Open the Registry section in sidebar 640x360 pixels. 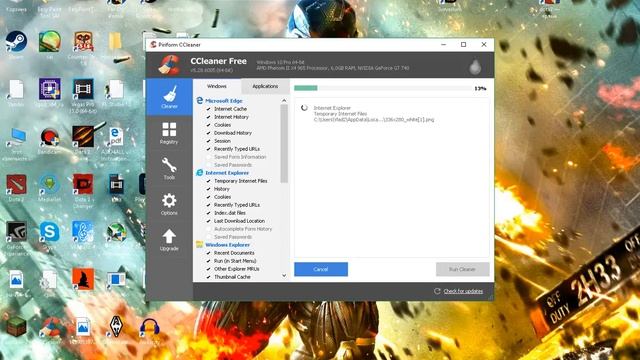pos(169,133)
